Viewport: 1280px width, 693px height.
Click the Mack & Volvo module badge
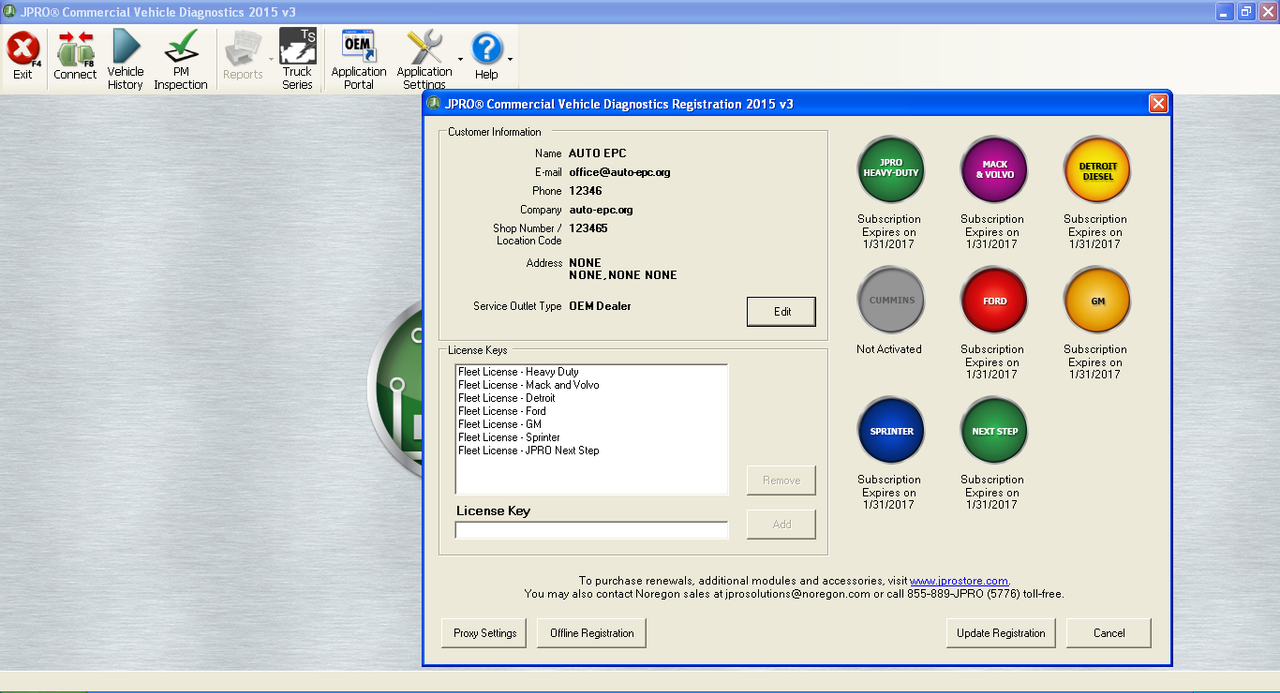coord(994,169)
